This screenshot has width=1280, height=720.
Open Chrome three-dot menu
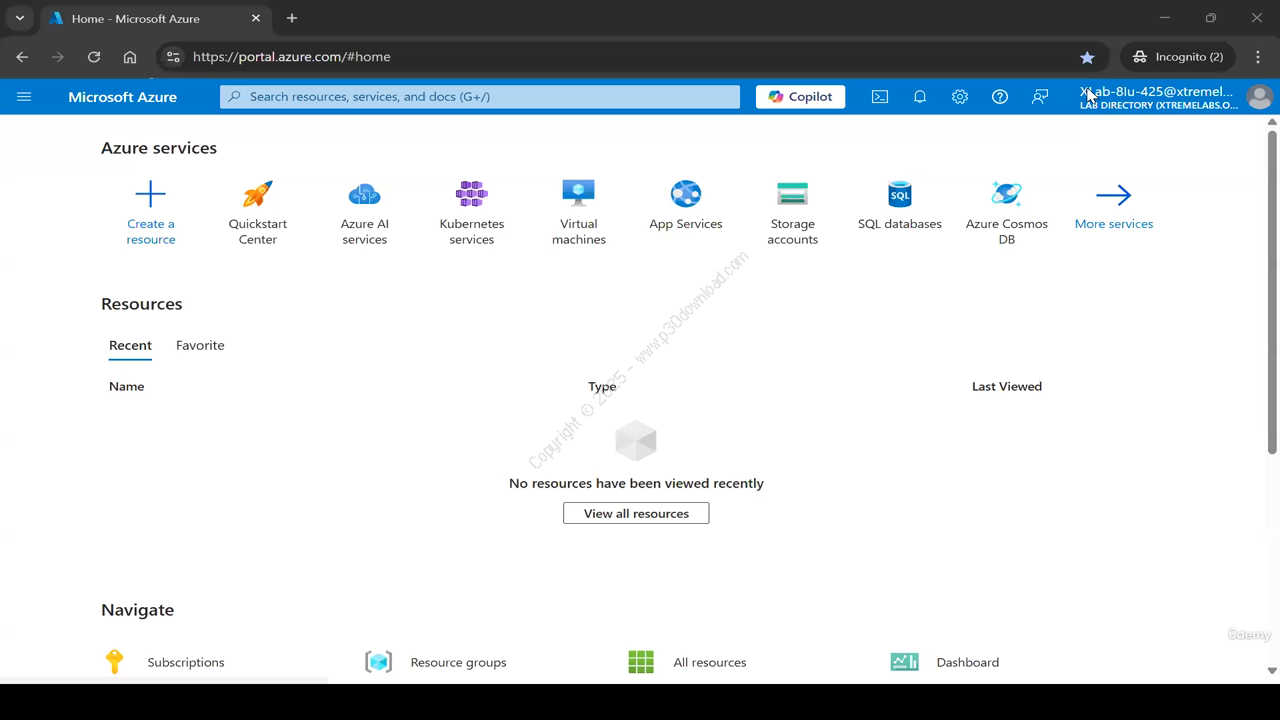(x=1258, y=57)
